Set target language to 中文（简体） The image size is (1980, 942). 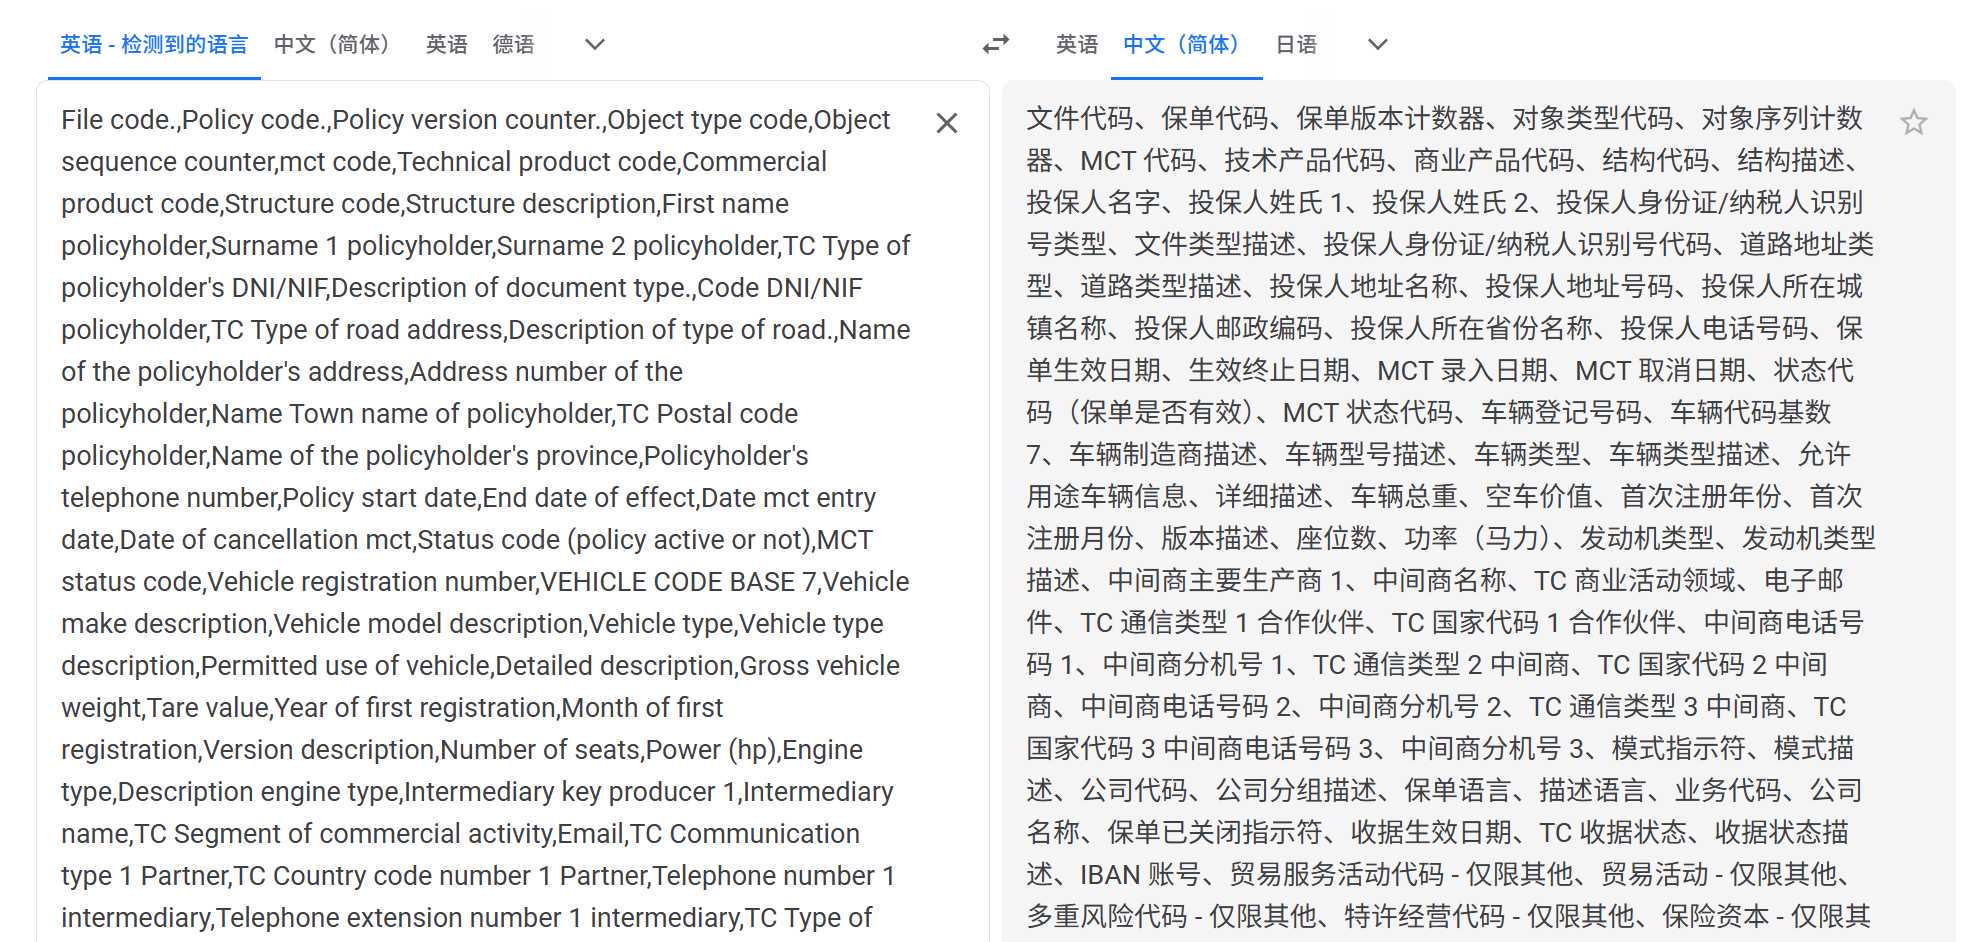[x=1186, y=44]
